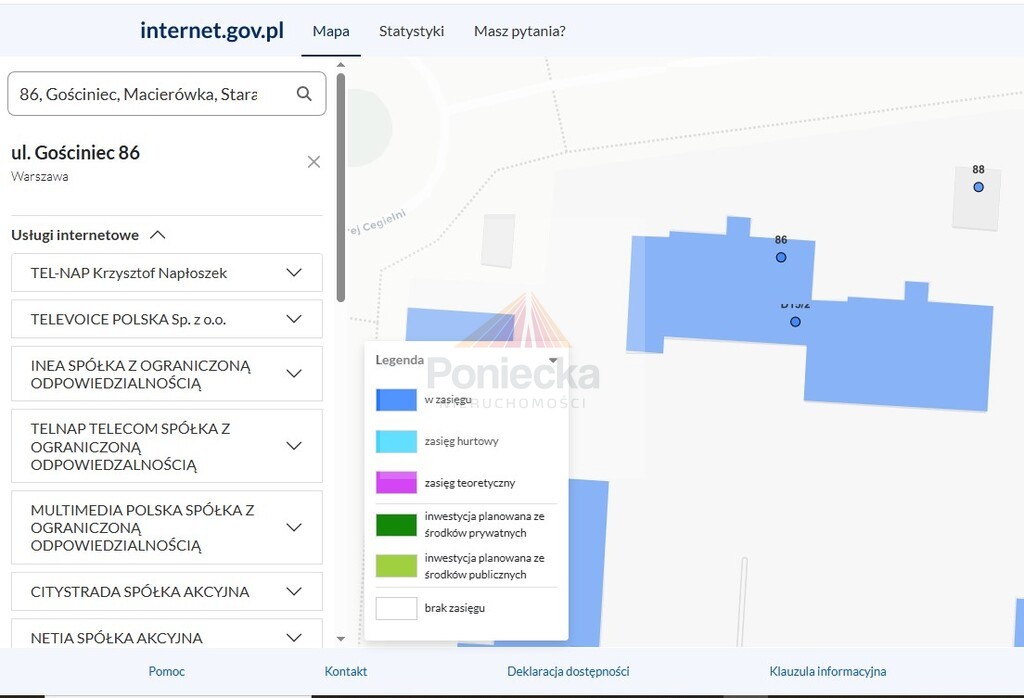
Task: Close the ul. Gościniec 86 panel
Action: 314,162
